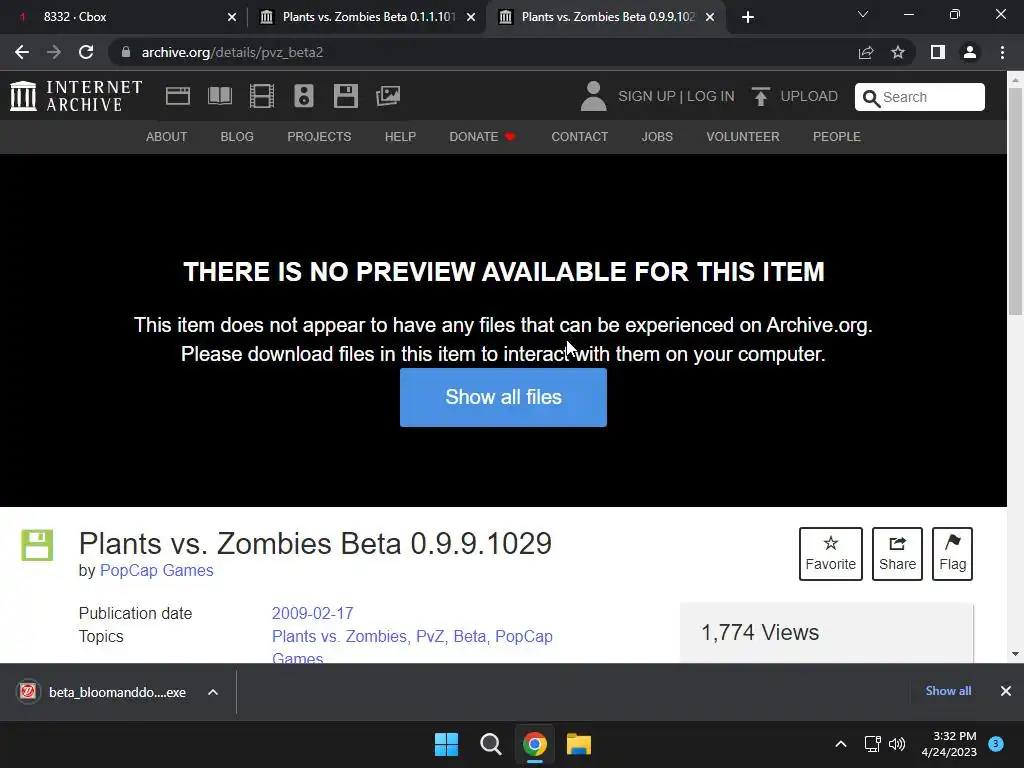Focus the Archive Search box
The height and width of the screenshot is (768, 1024).
click(920, 97)
